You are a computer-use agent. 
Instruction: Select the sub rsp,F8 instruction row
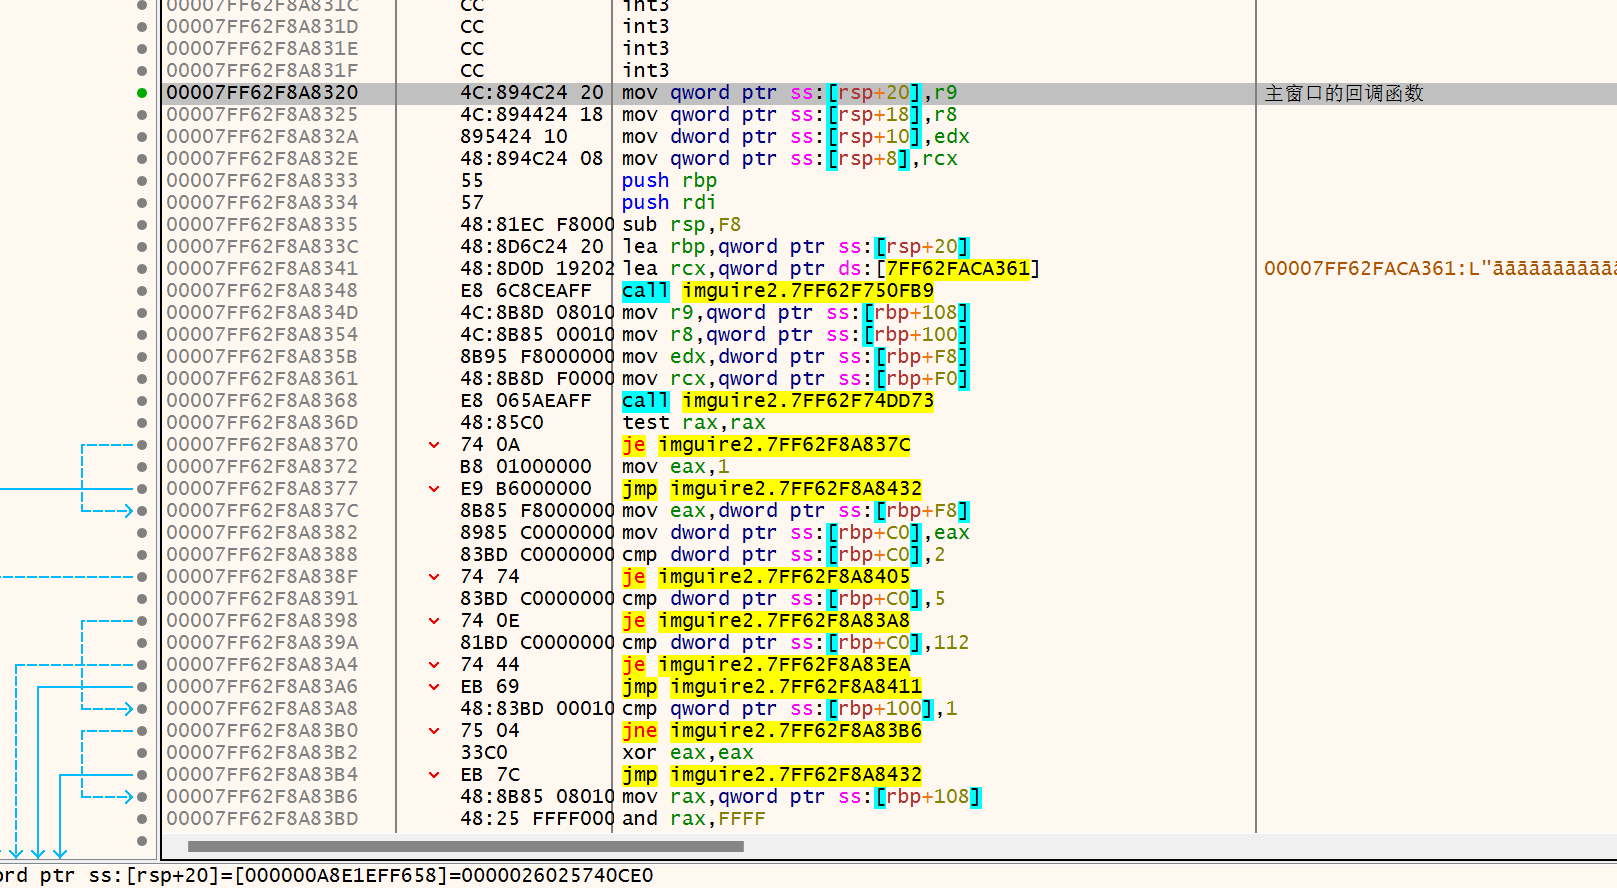(681, 225)
